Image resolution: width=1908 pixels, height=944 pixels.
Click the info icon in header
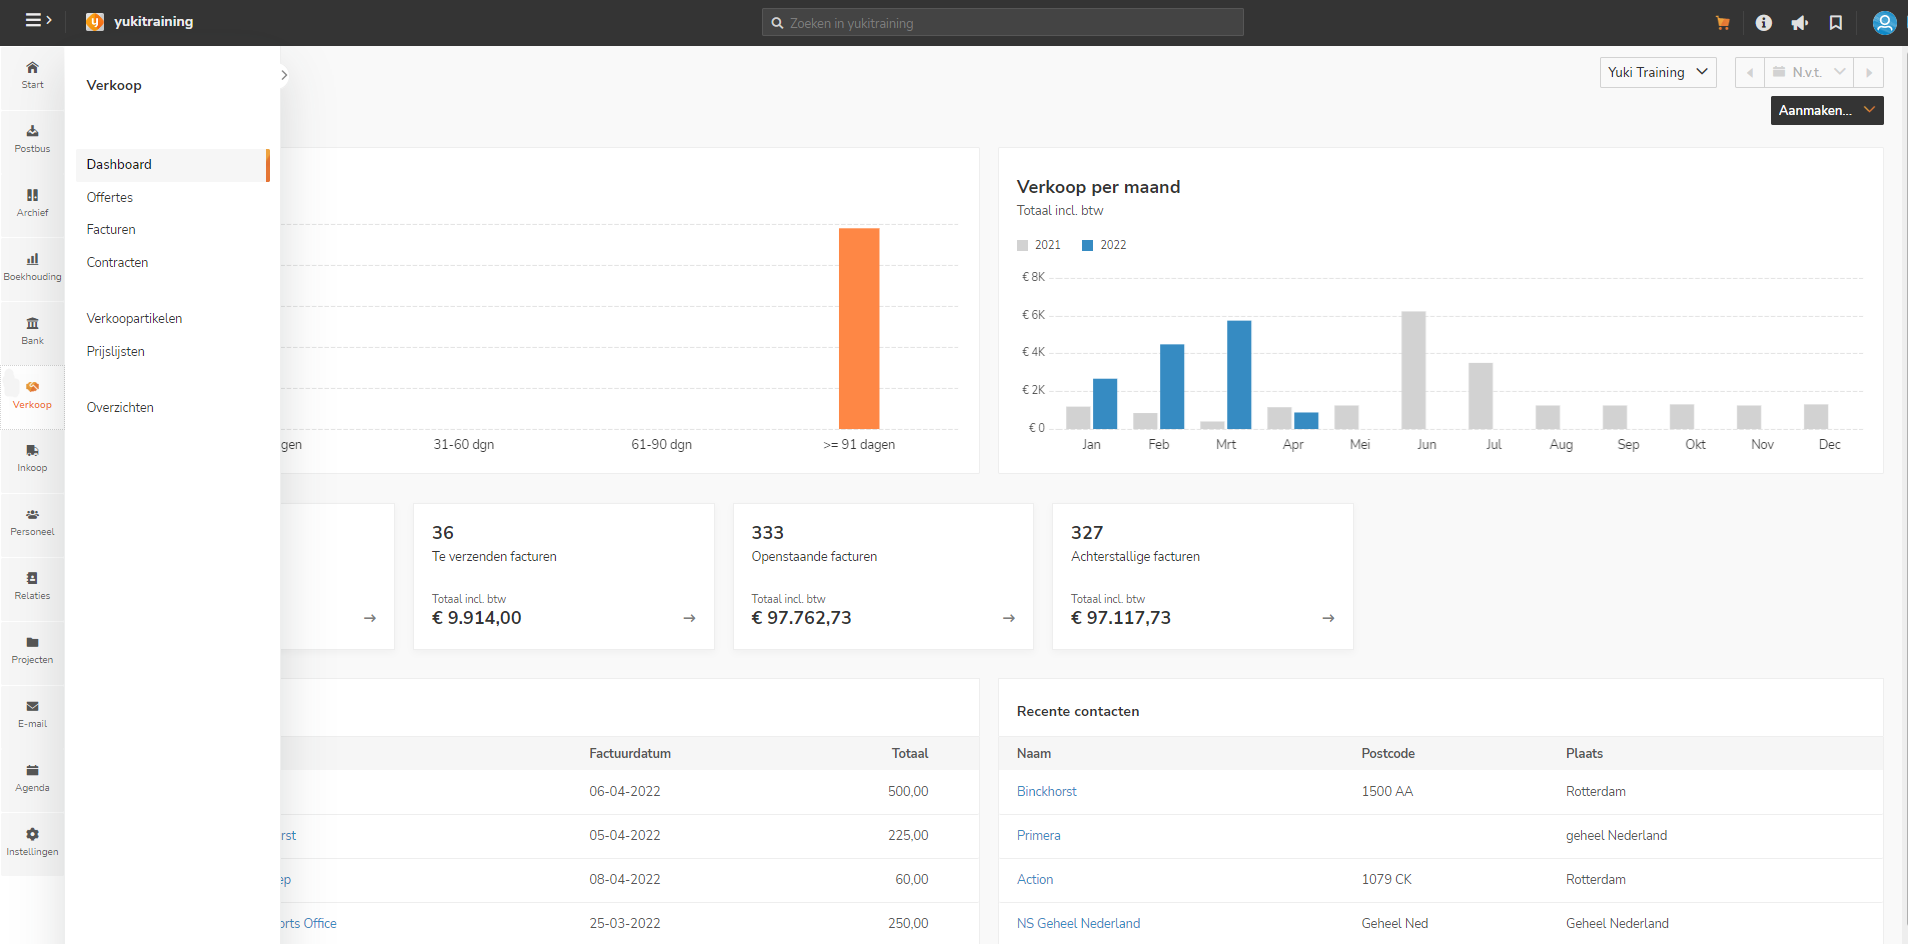[1763, 23]
